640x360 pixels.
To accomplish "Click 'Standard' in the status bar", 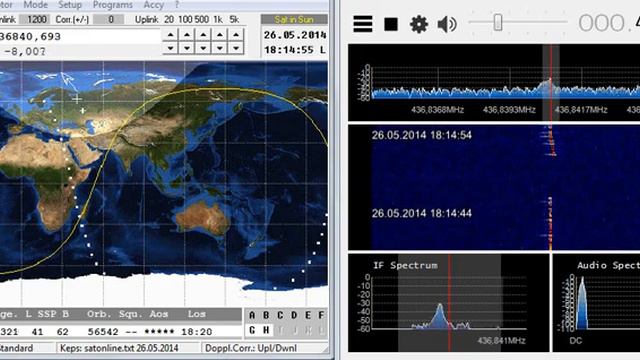I will 16,348.
